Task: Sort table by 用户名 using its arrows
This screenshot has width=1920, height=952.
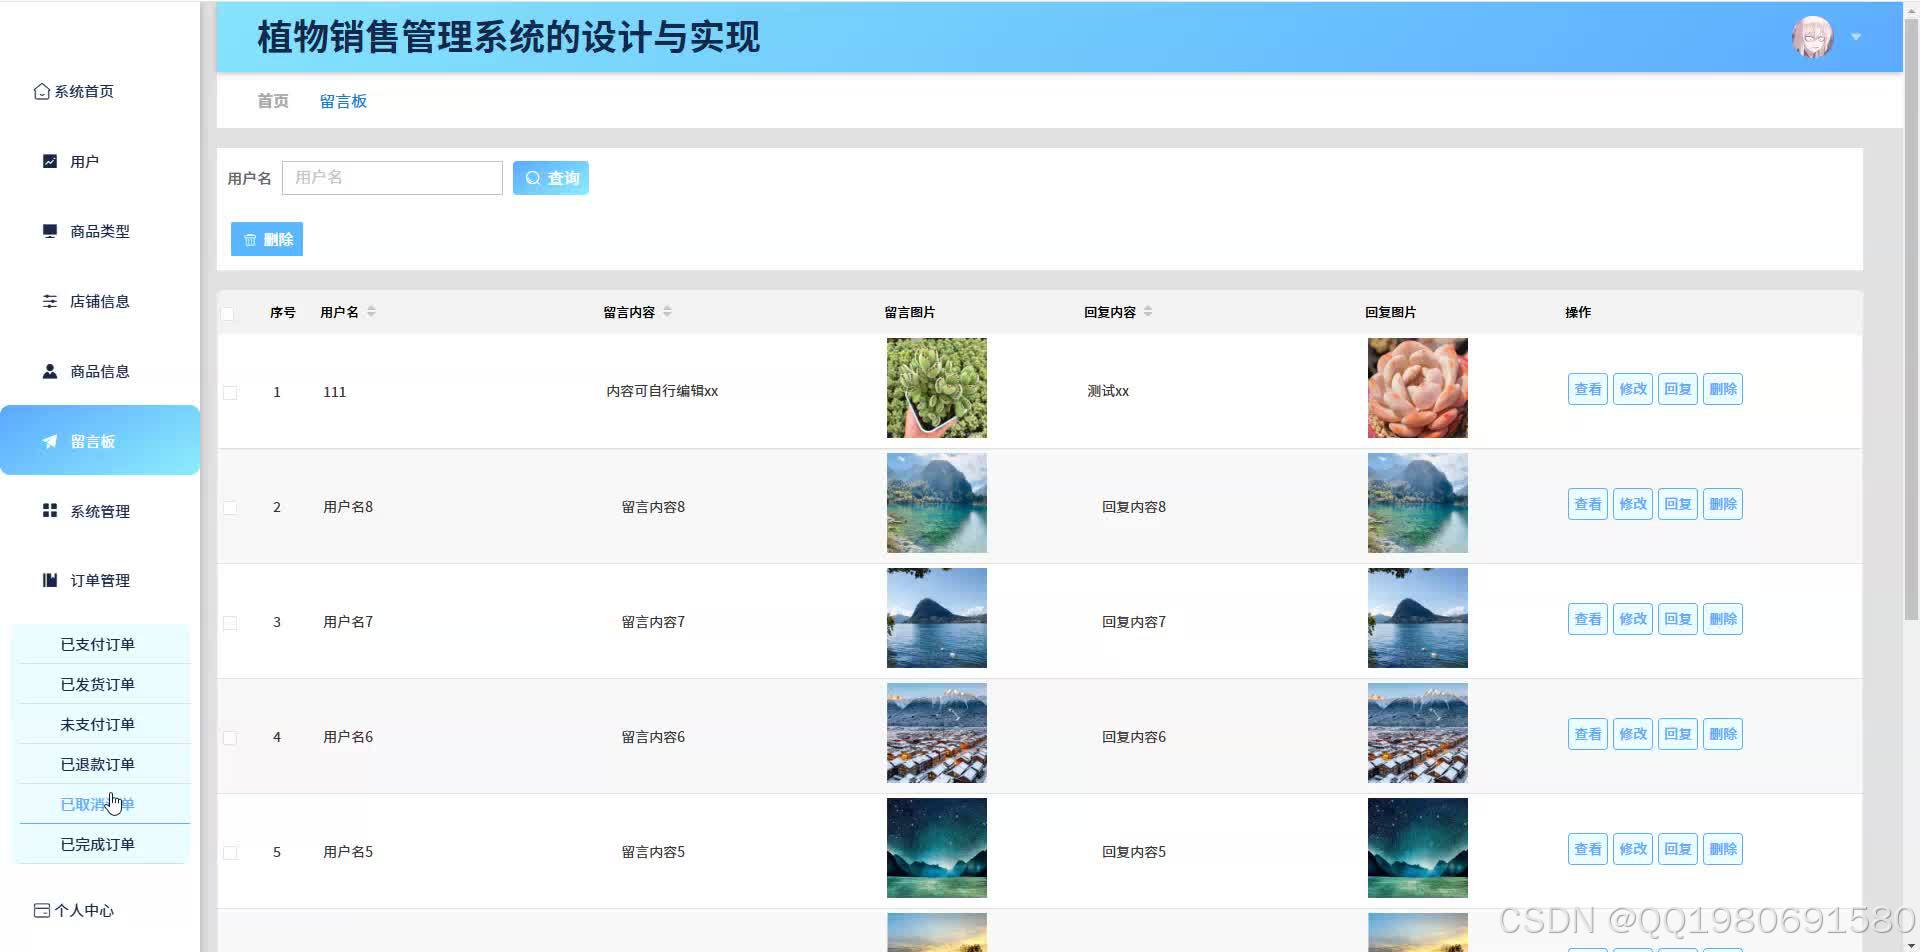Action: pyautogui.click(x=371, y=311)
